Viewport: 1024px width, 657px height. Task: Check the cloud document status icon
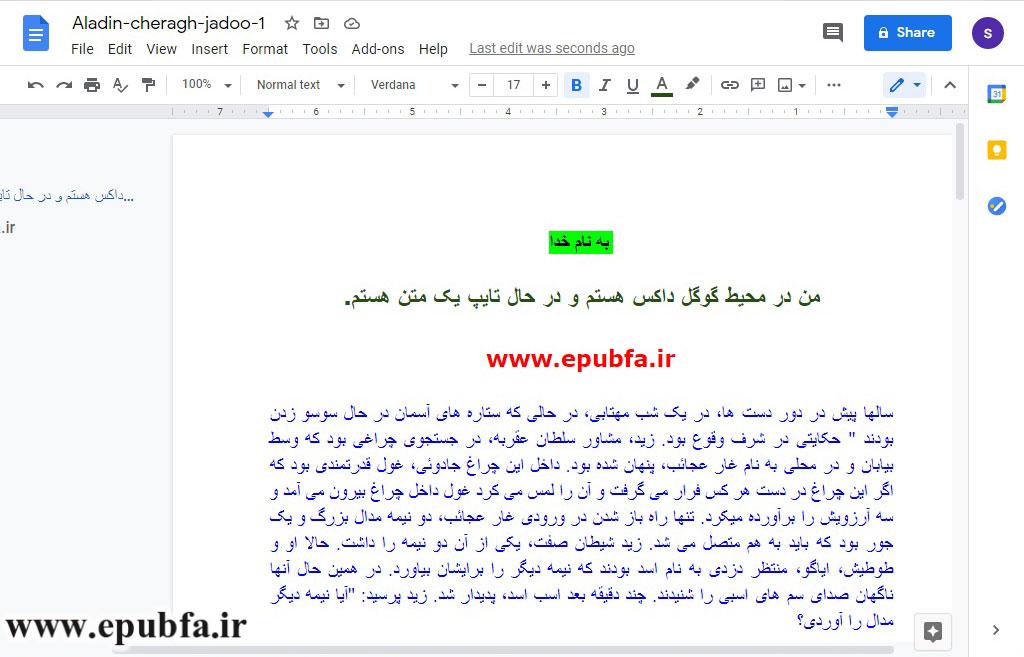[x=352, y=24]
